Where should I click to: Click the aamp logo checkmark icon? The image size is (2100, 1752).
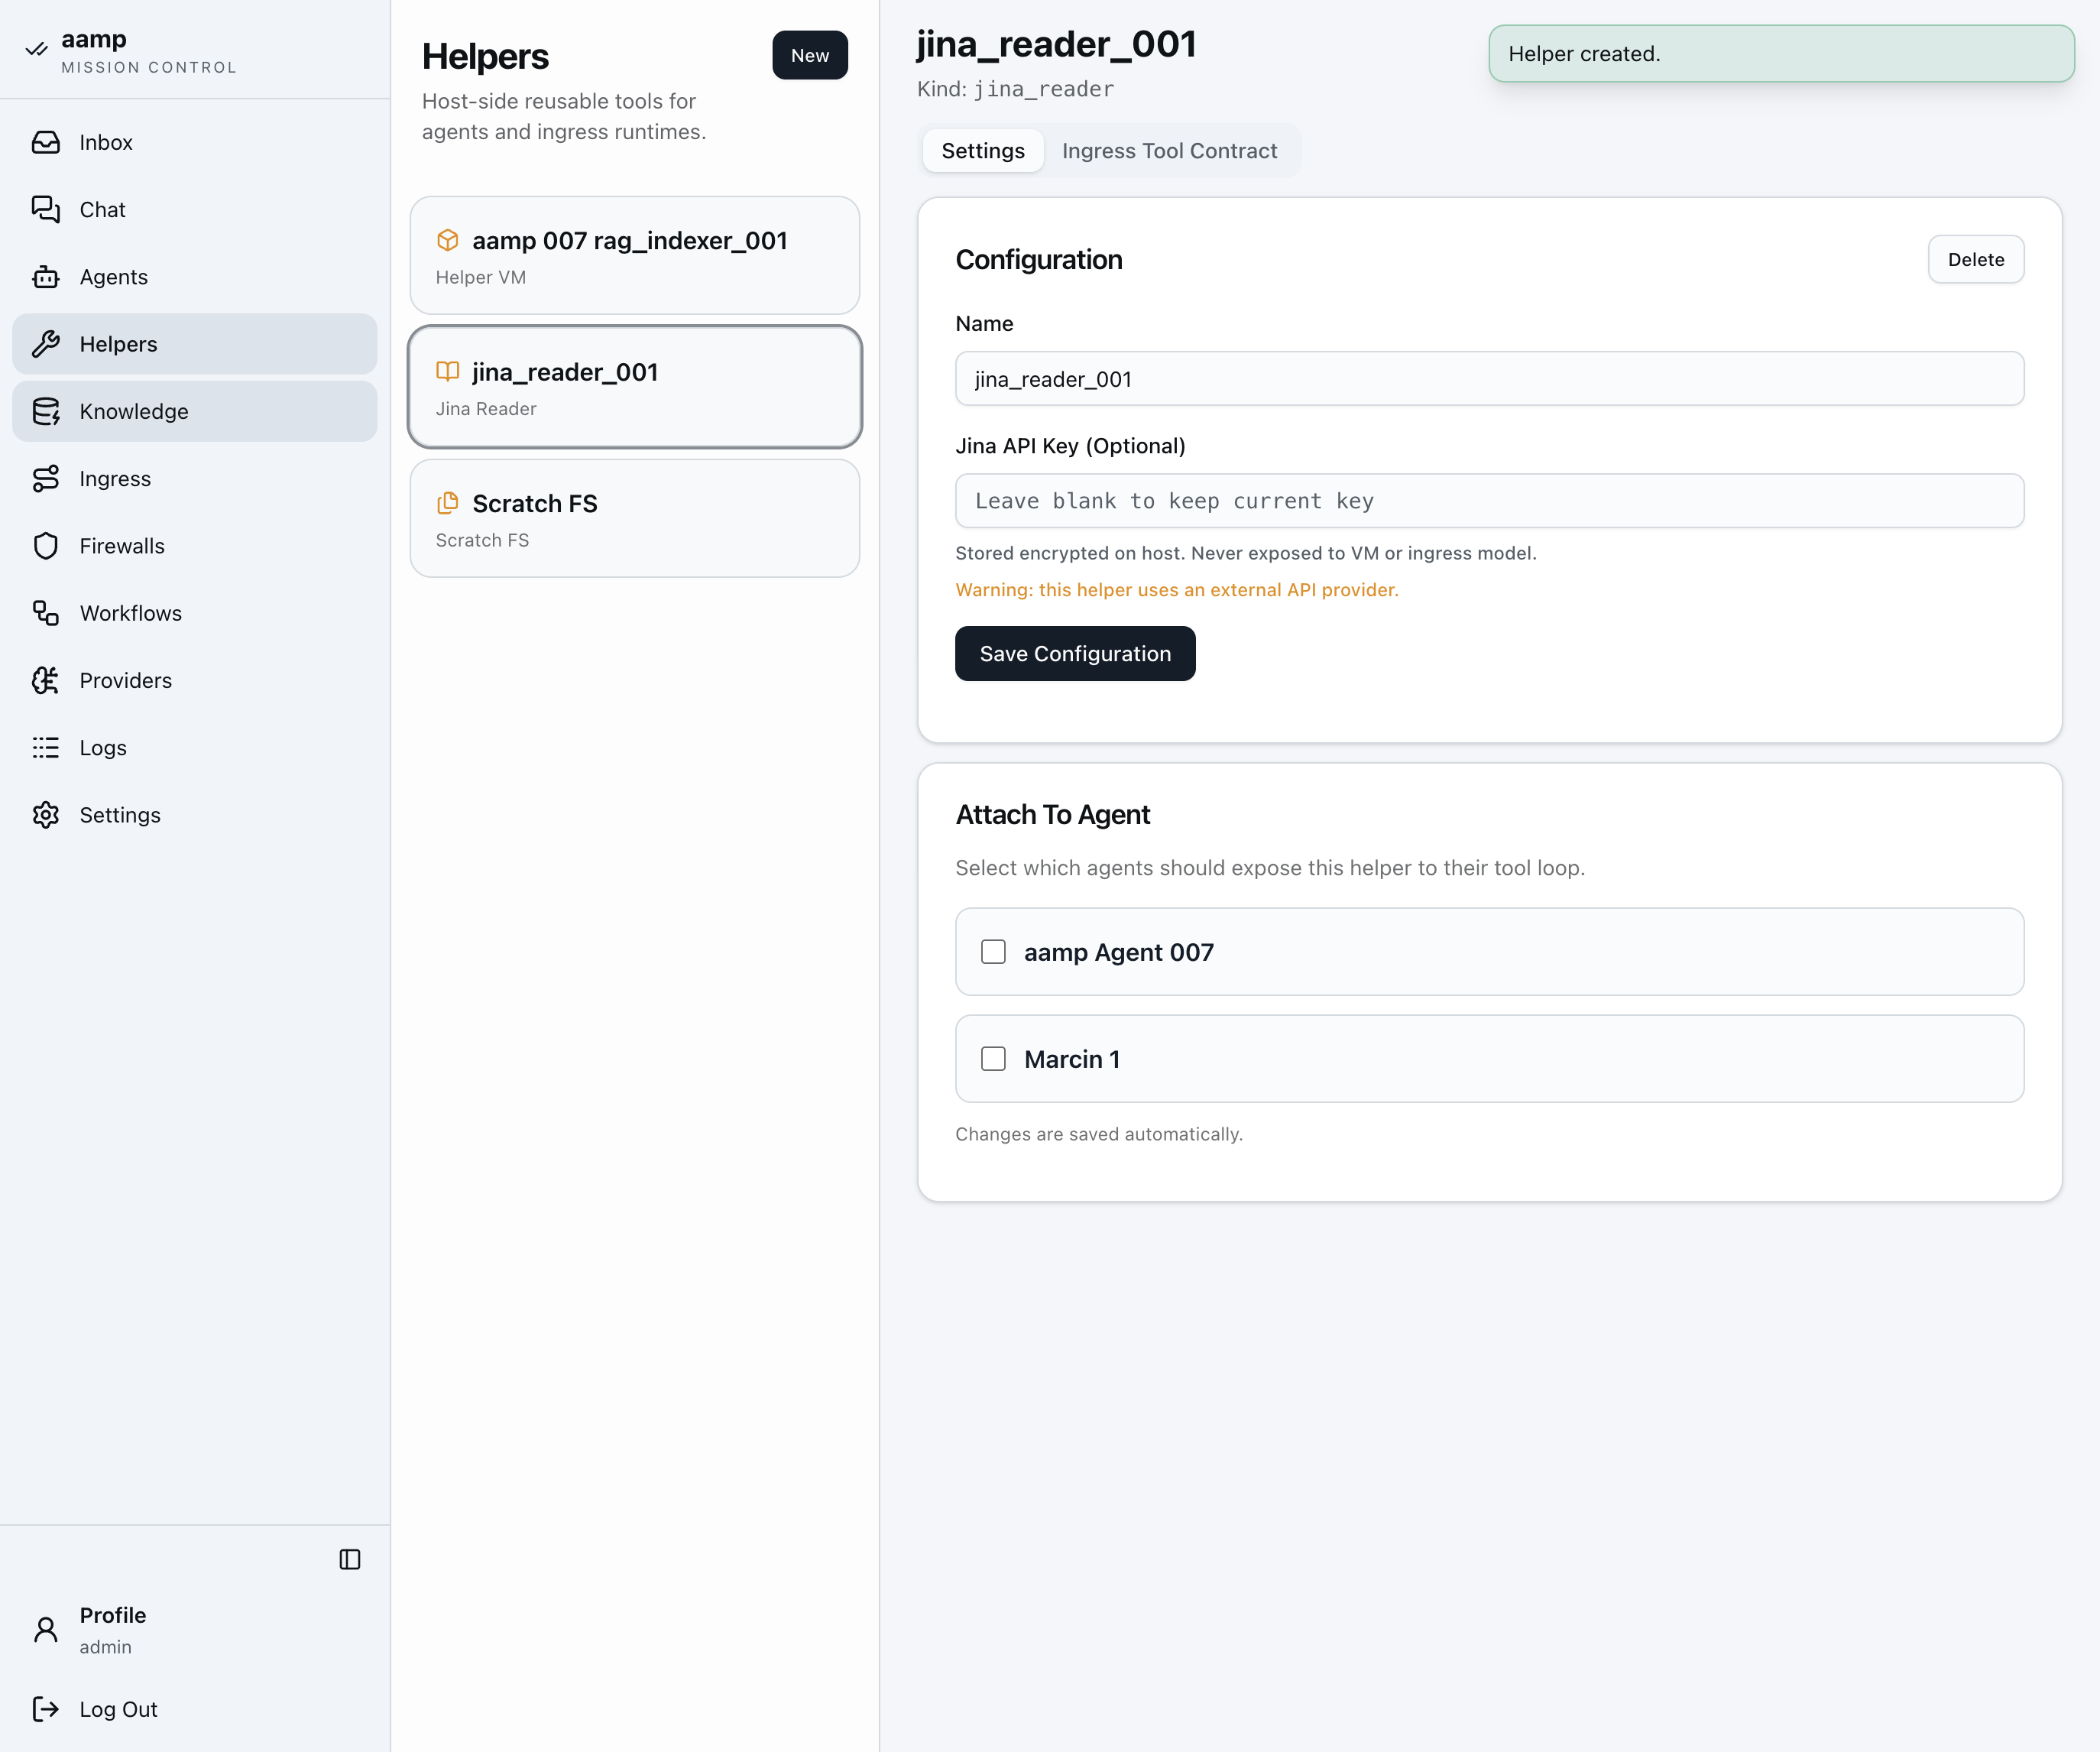(x=37, y=49)
